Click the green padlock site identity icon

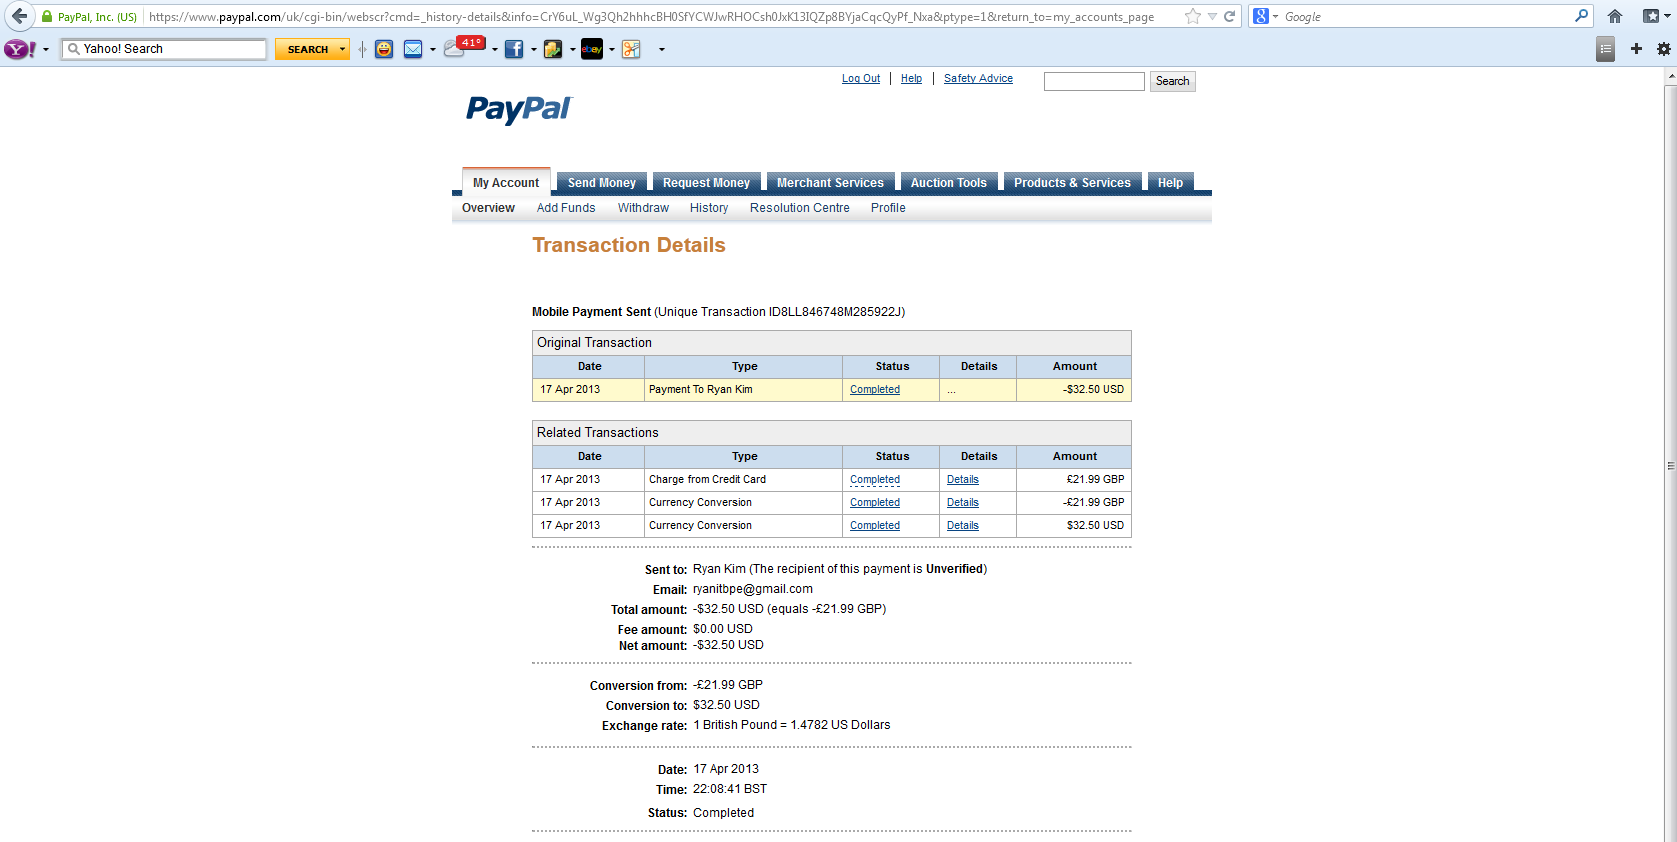coord(47,17)
